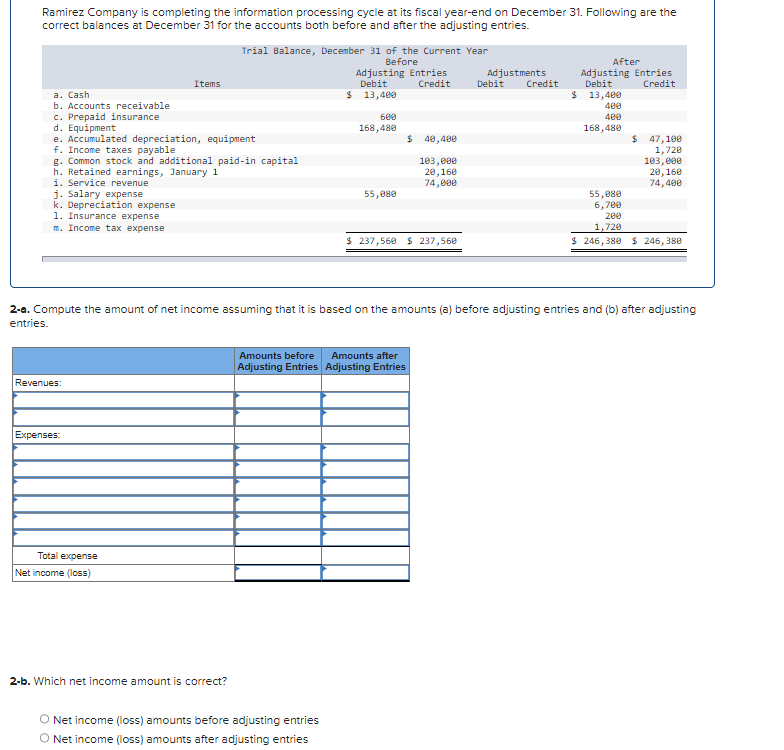Click the trial balance horizontal scrollbar
This screenshot has height=750, width=784.
(364, 259)
